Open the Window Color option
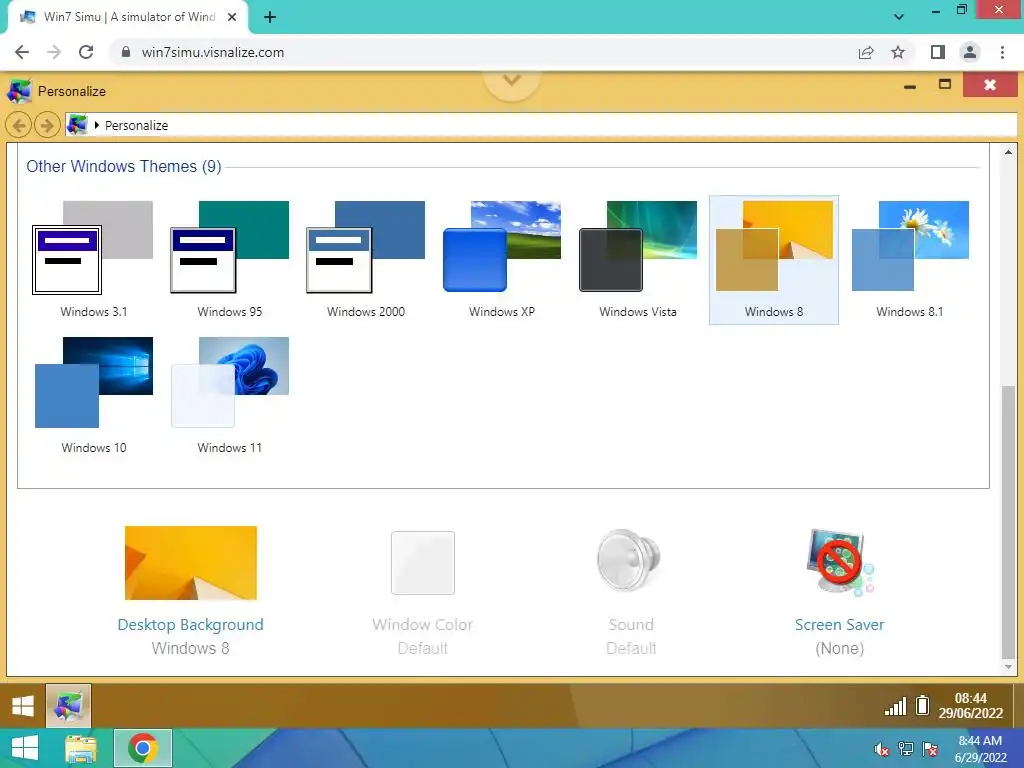 coord(423,625)
